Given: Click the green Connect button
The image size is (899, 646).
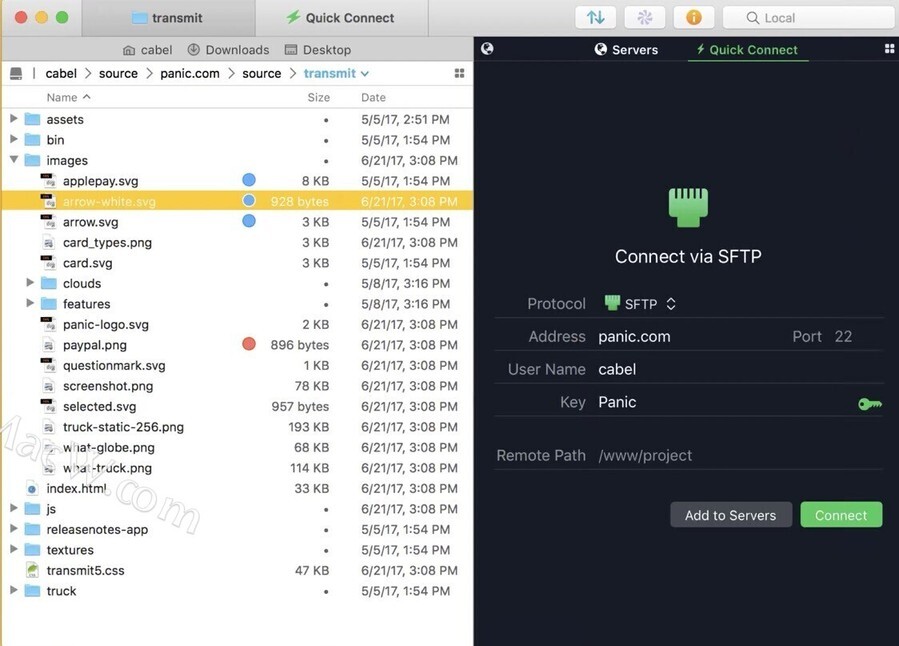Looking at the screenshot, I should (841, 515).
